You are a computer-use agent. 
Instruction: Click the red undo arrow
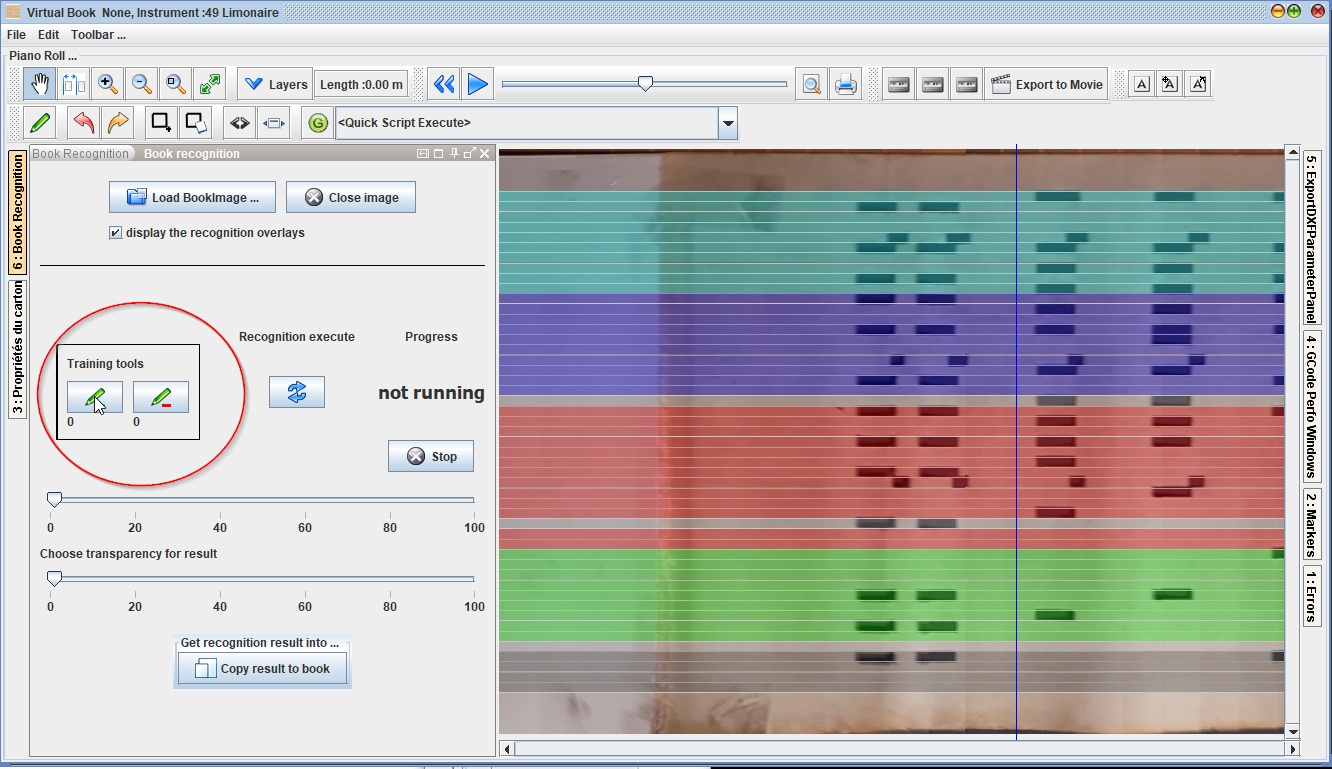(x=84, y=123)
